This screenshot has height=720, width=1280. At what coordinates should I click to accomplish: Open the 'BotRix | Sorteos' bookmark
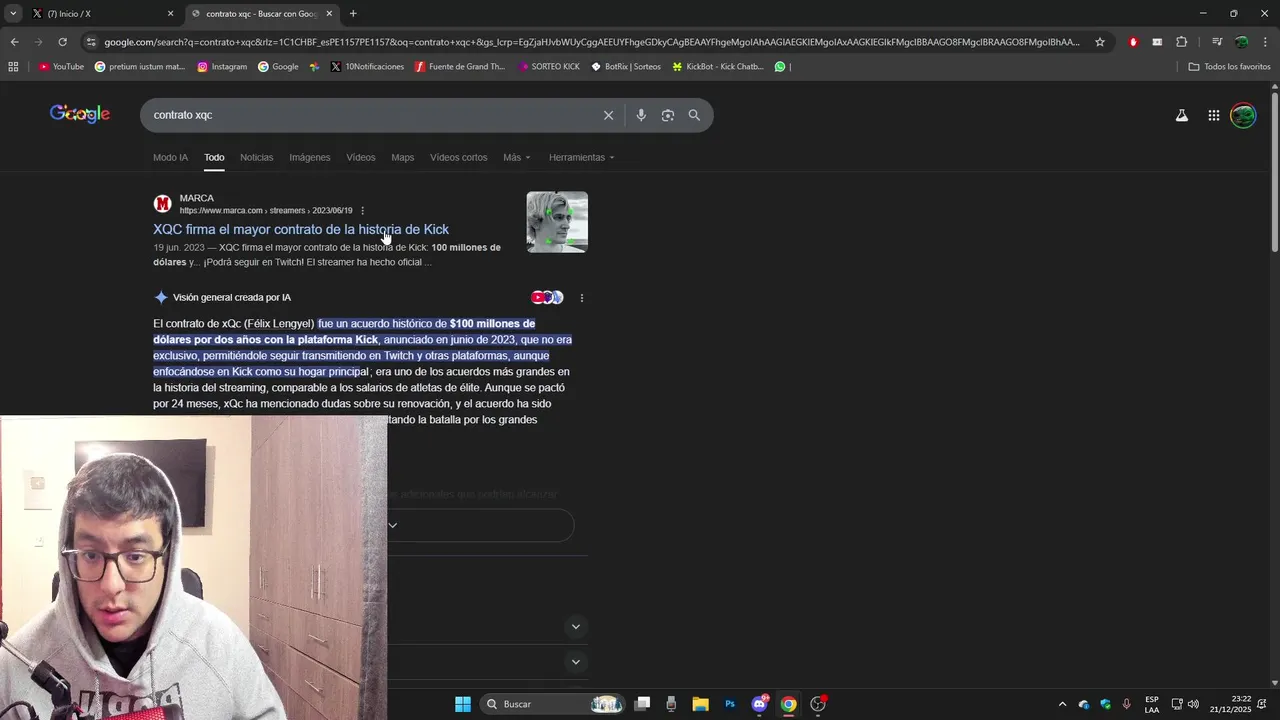tap(626, 67)
